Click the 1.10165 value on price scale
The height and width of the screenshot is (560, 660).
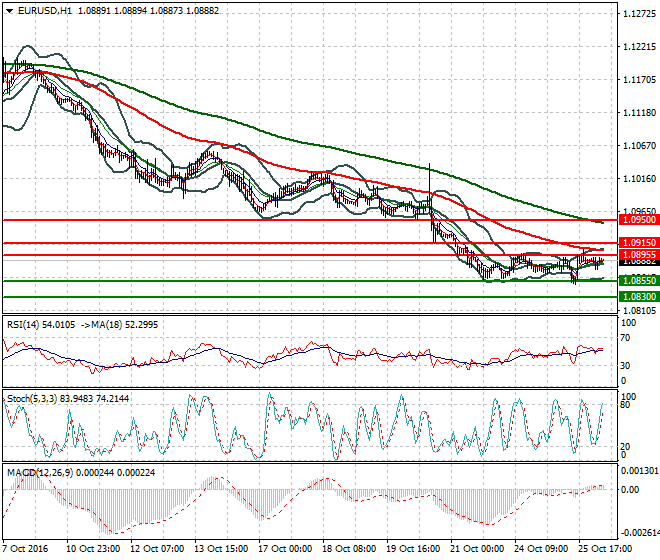[x=637, y=179]
